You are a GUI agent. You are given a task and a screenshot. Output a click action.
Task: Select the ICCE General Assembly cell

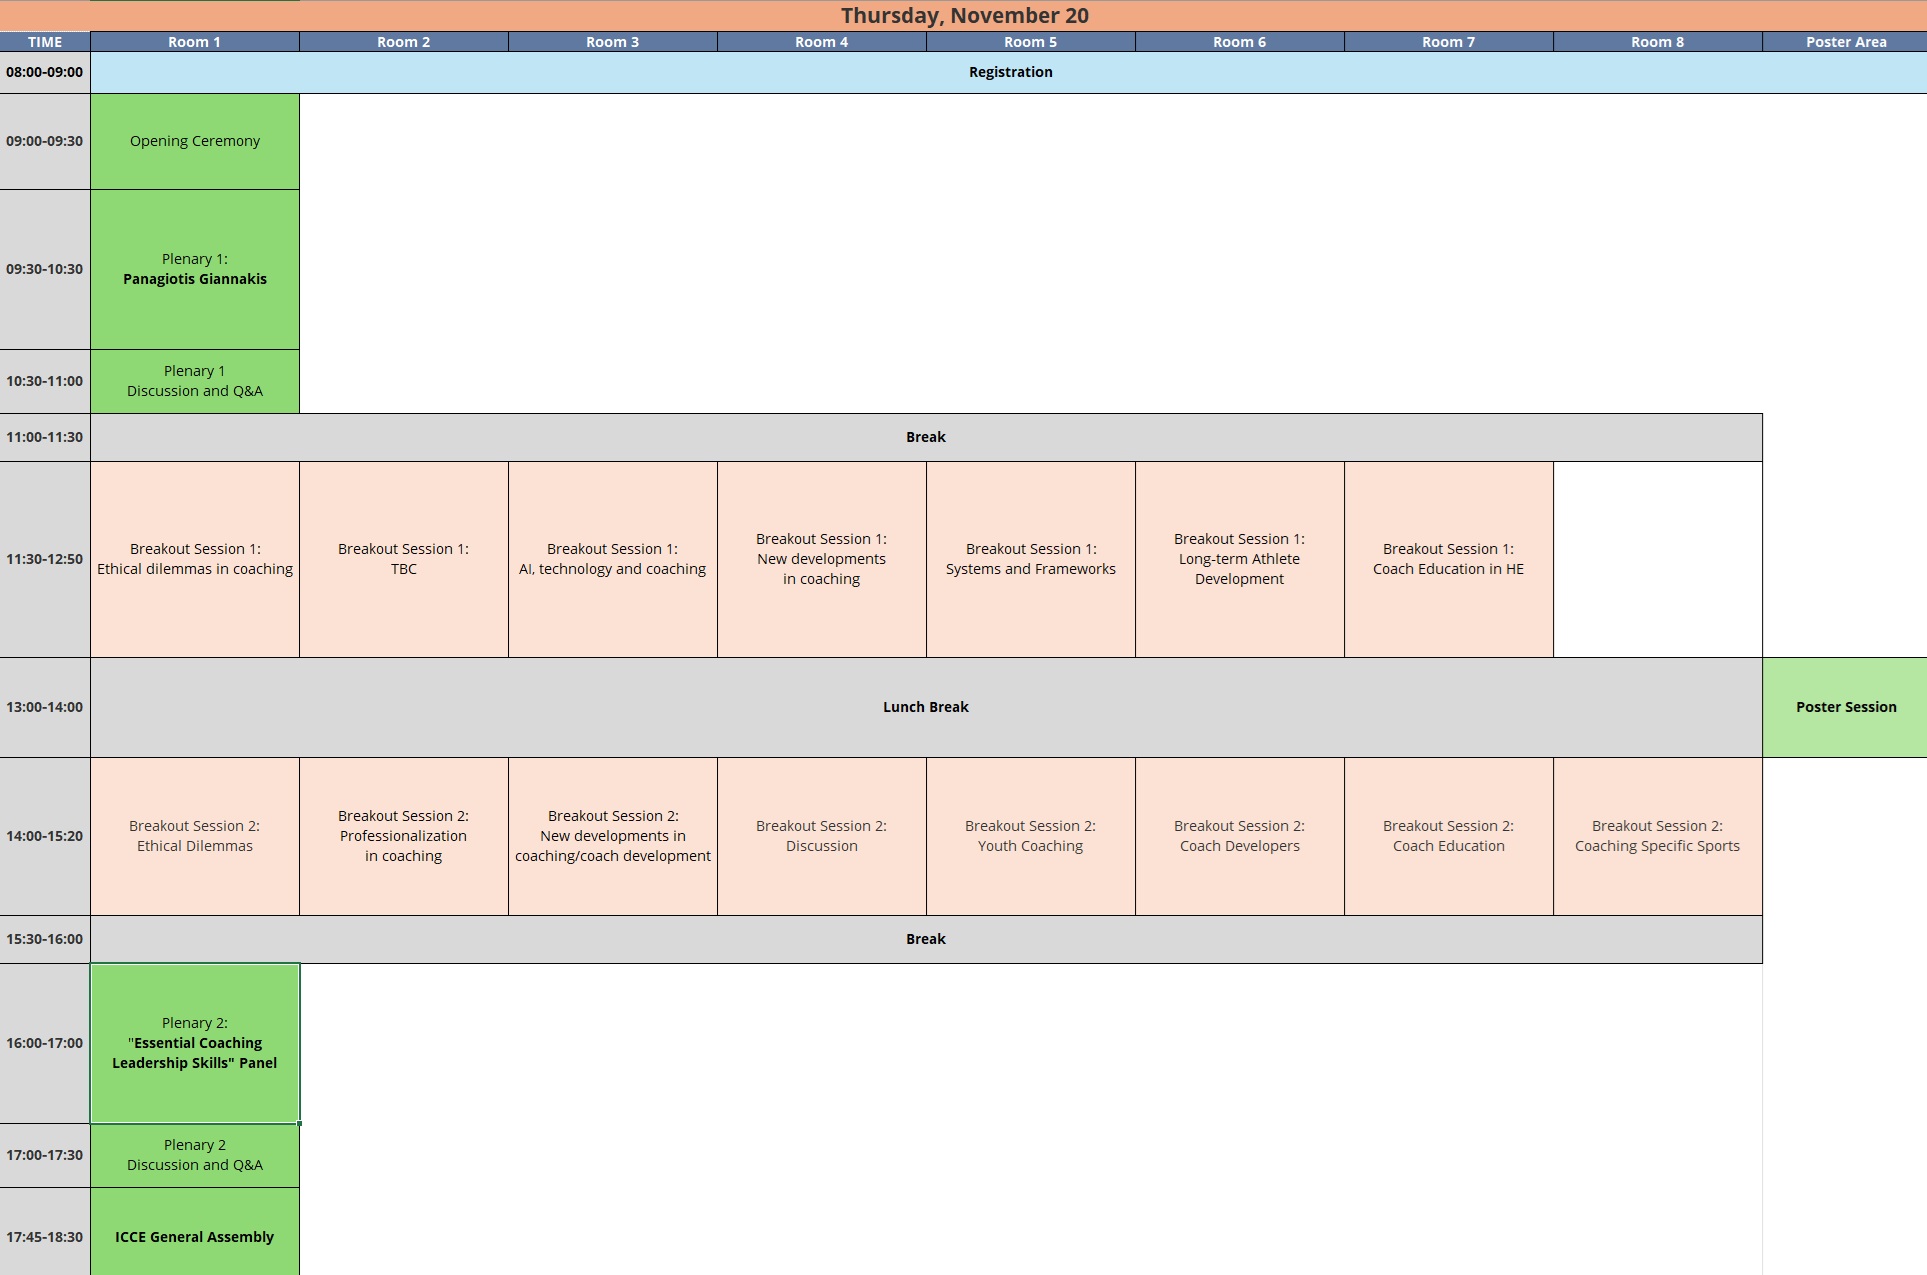coord(194,1237)
